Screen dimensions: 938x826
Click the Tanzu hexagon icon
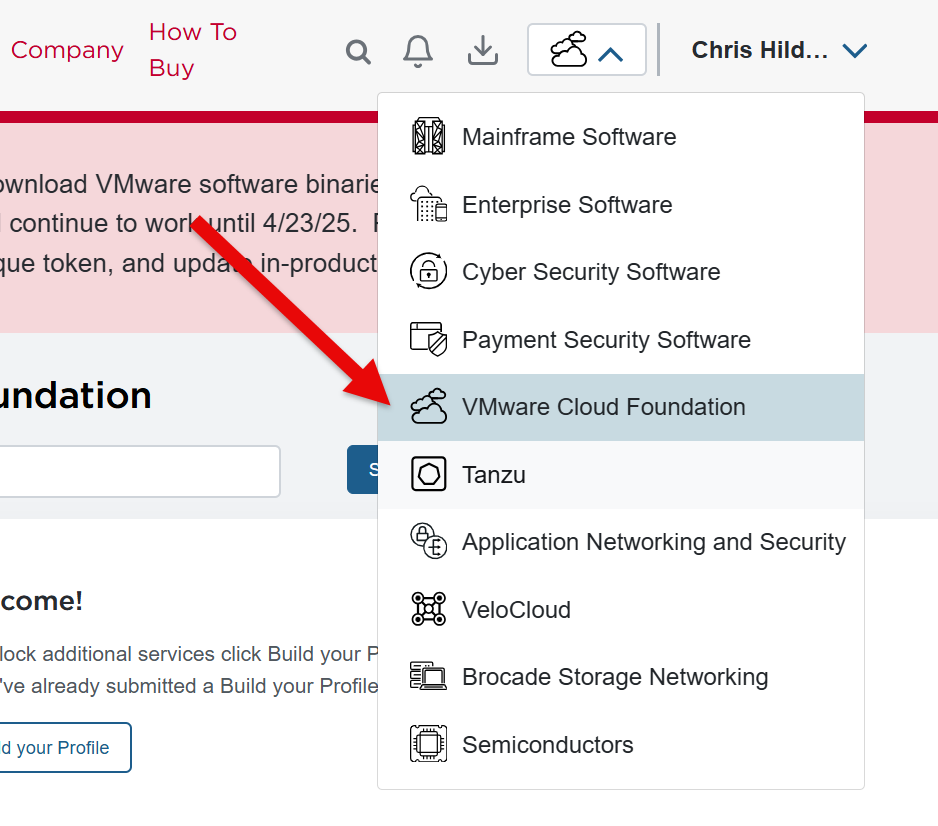pos(429,474)
